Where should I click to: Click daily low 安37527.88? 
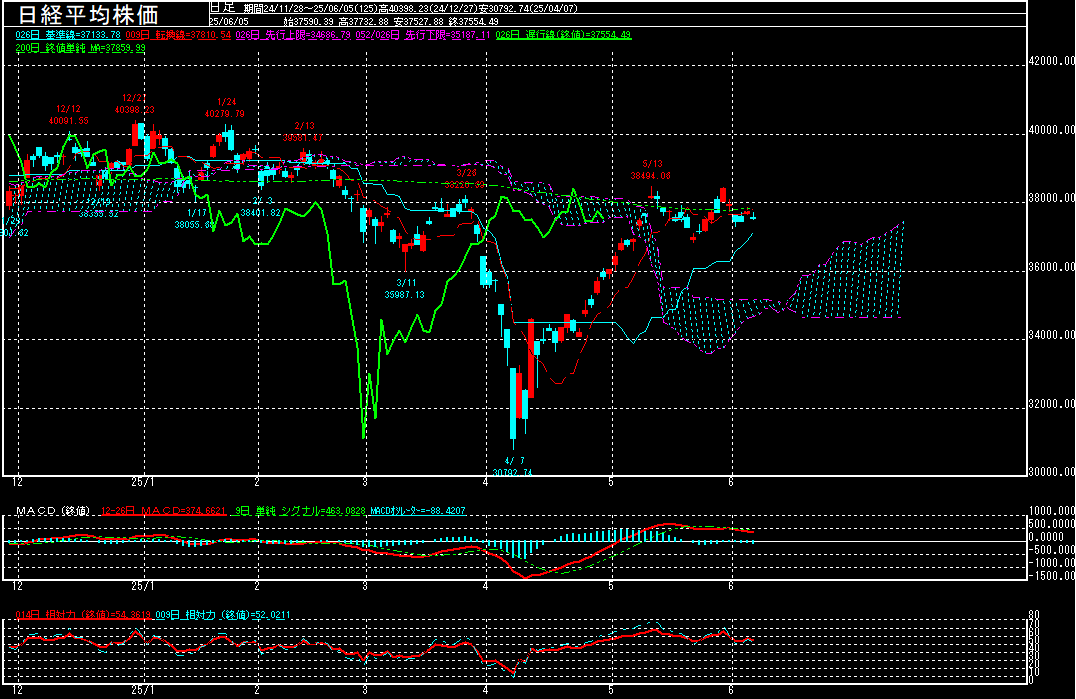(x=419, y=21)
